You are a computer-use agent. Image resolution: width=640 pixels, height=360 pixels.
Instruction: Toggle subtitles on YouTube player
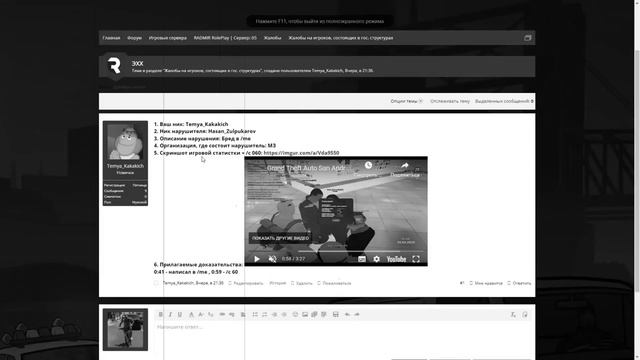tap(362, 259)
